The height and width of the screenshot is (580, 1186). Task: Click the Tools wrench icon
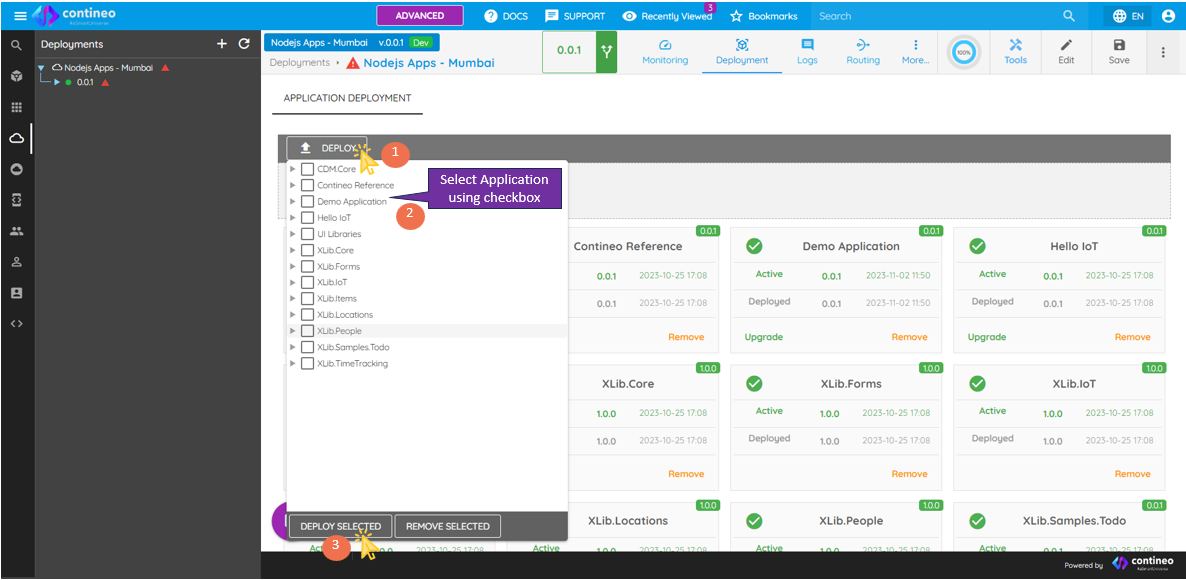coord(1015,45)
